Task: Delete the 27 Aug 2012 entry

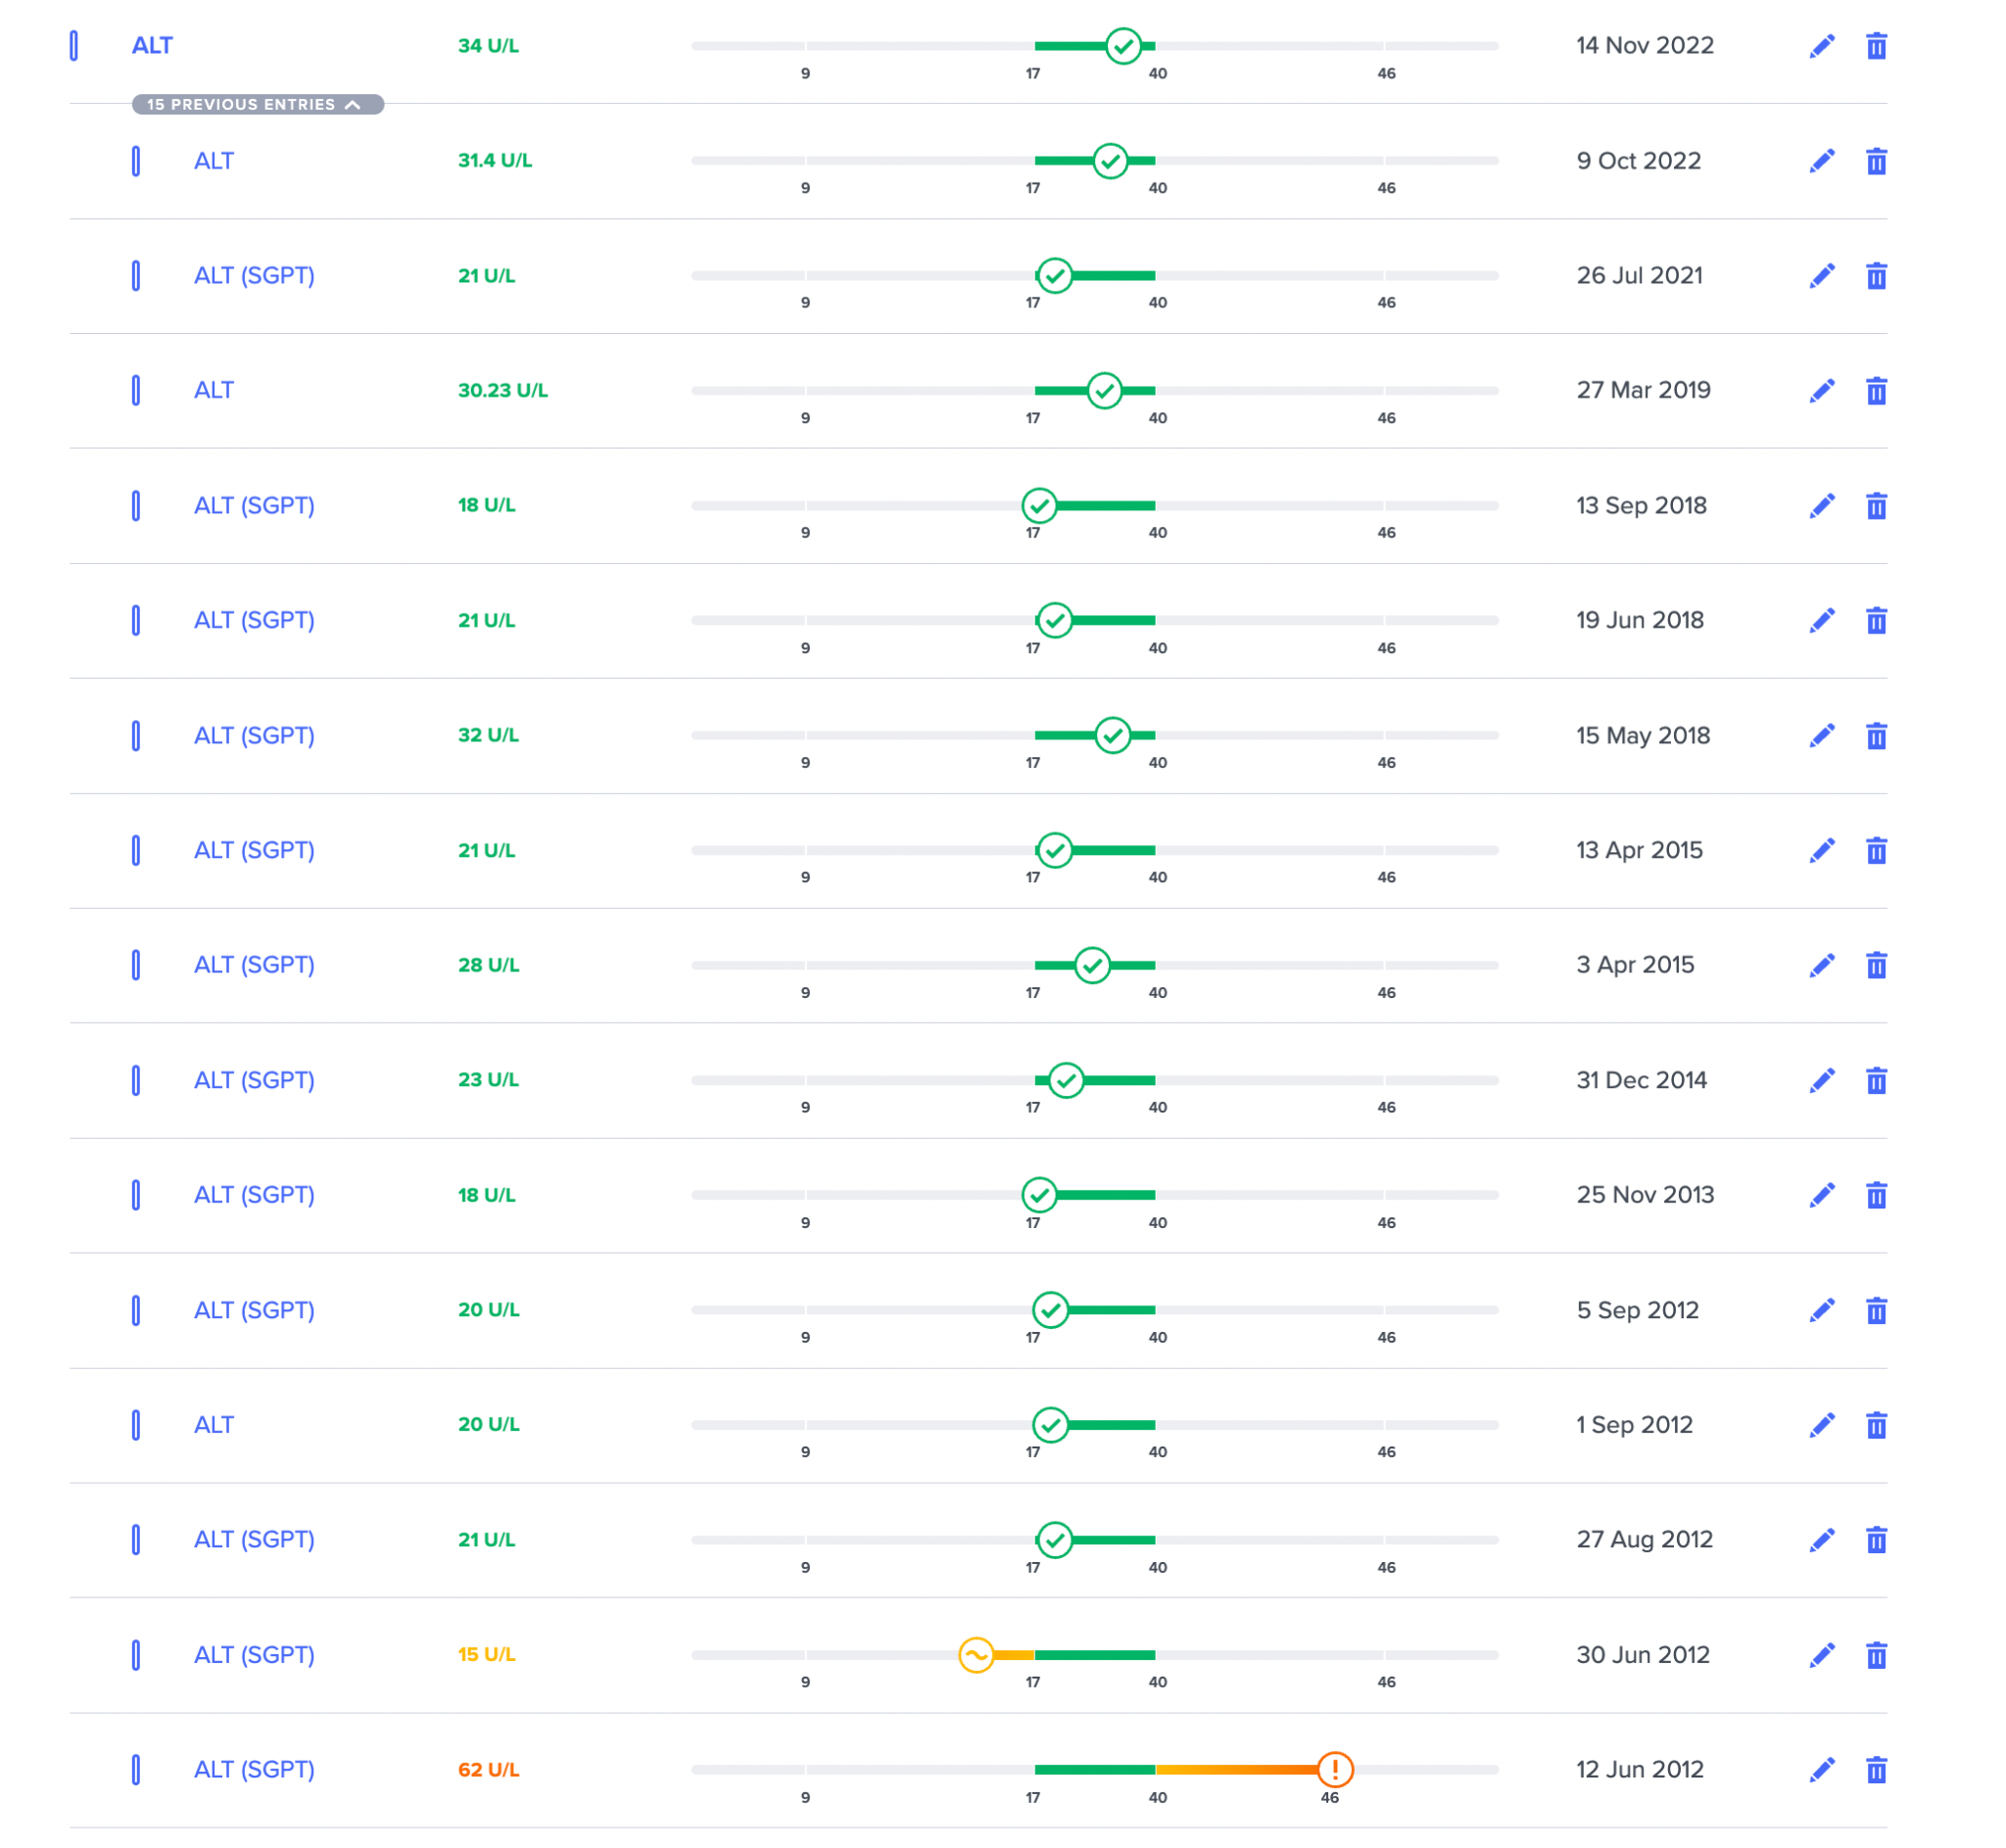Action: pos(1876,1541)
